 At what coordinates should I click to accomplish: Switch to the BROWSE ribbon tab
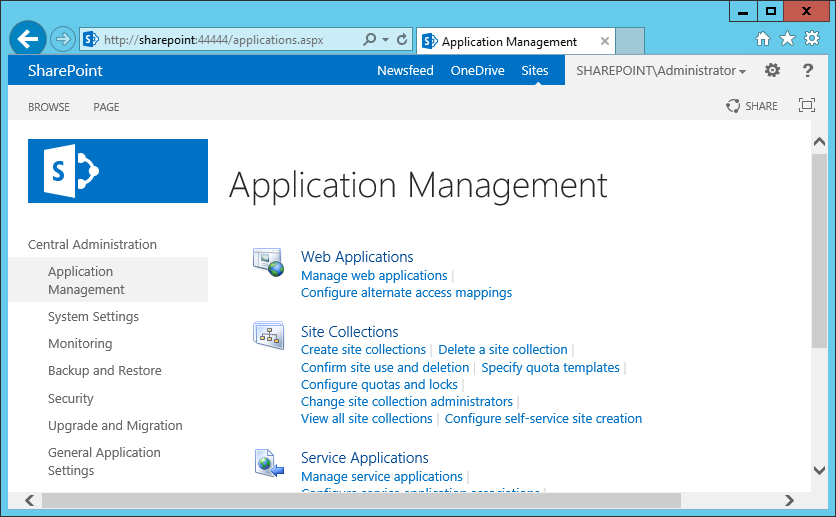(49, 107)
